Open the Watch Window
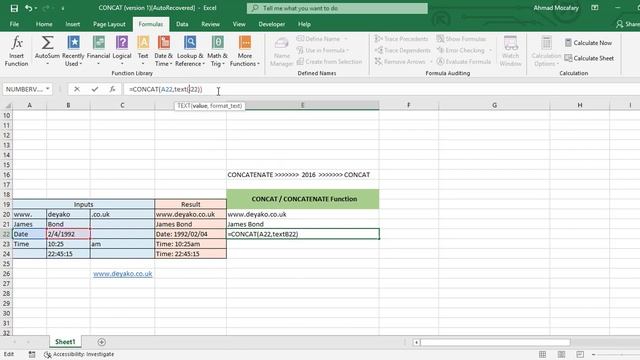The height and width of the screenshot is (360, 640). 511,51
